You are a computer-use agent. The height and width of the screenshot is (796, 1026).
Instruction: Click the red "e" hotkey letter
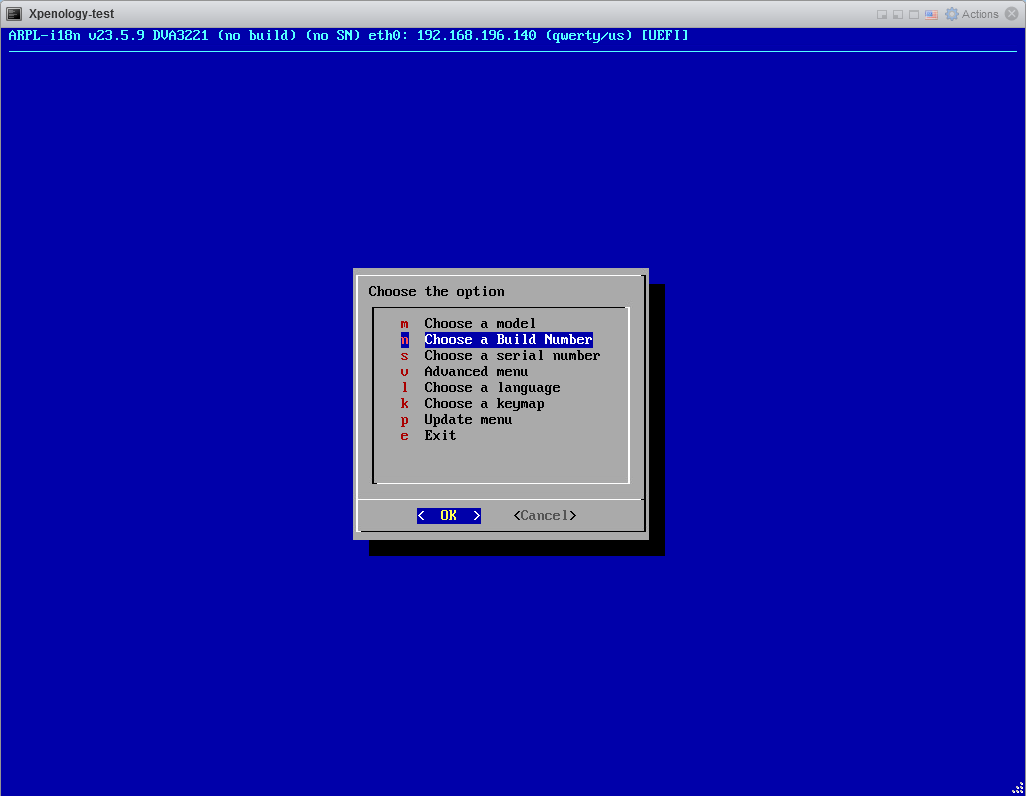tap(404, 436)
